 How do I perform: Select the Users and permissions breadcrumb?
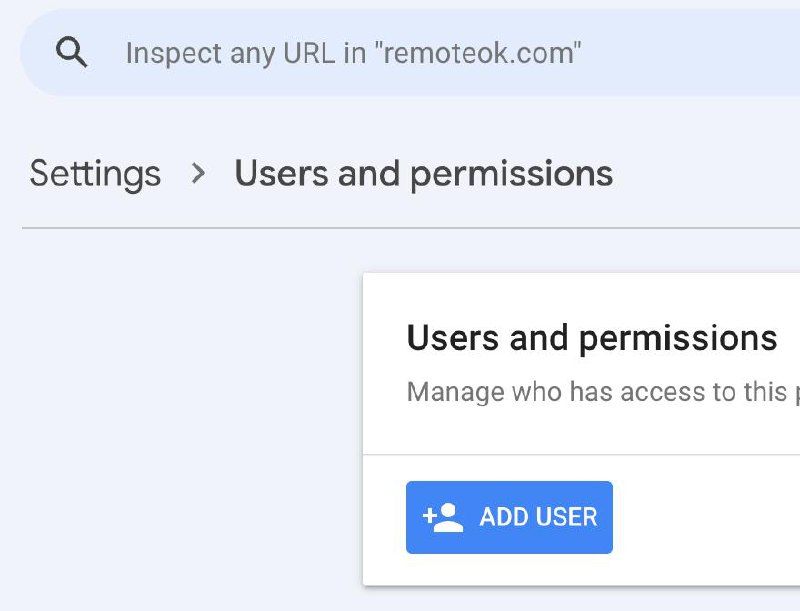[x=423, y=174]
